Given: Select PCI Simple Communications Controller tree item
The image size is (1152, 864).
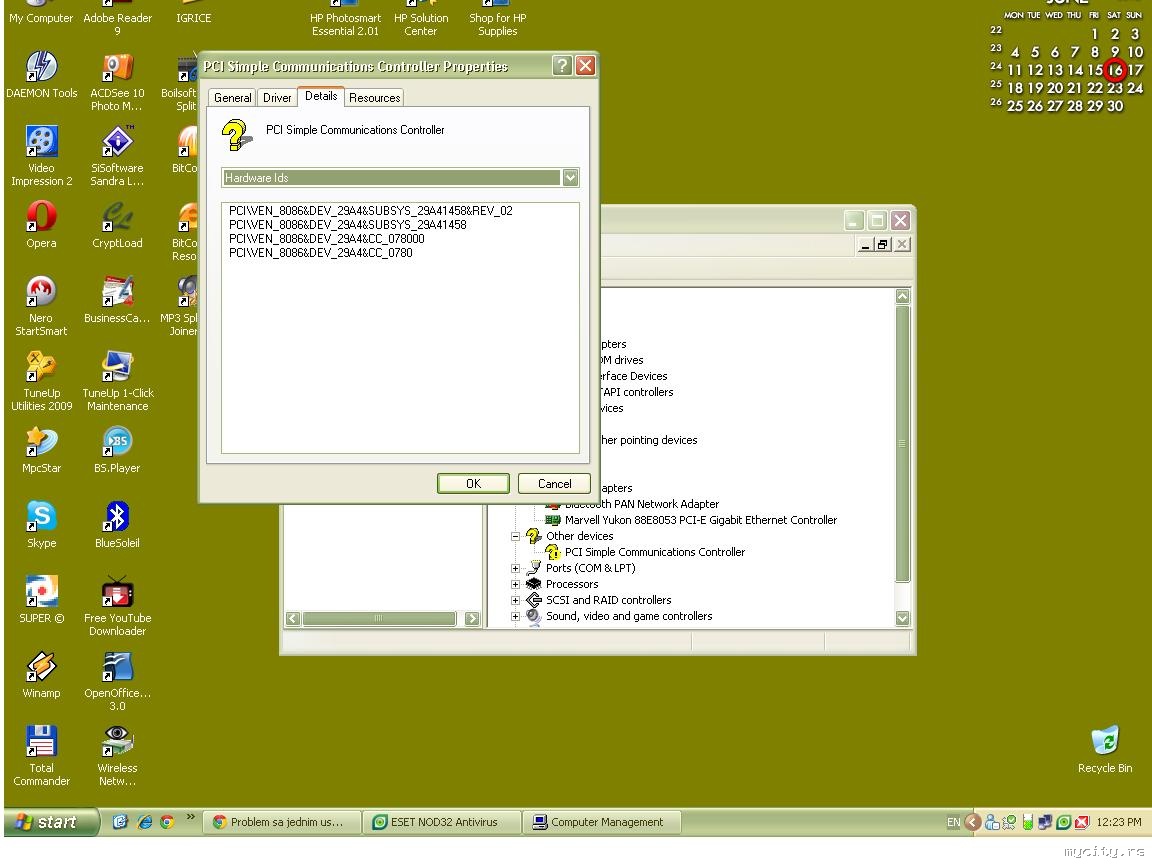Looking at the screenshot, I should pos(655,552).
